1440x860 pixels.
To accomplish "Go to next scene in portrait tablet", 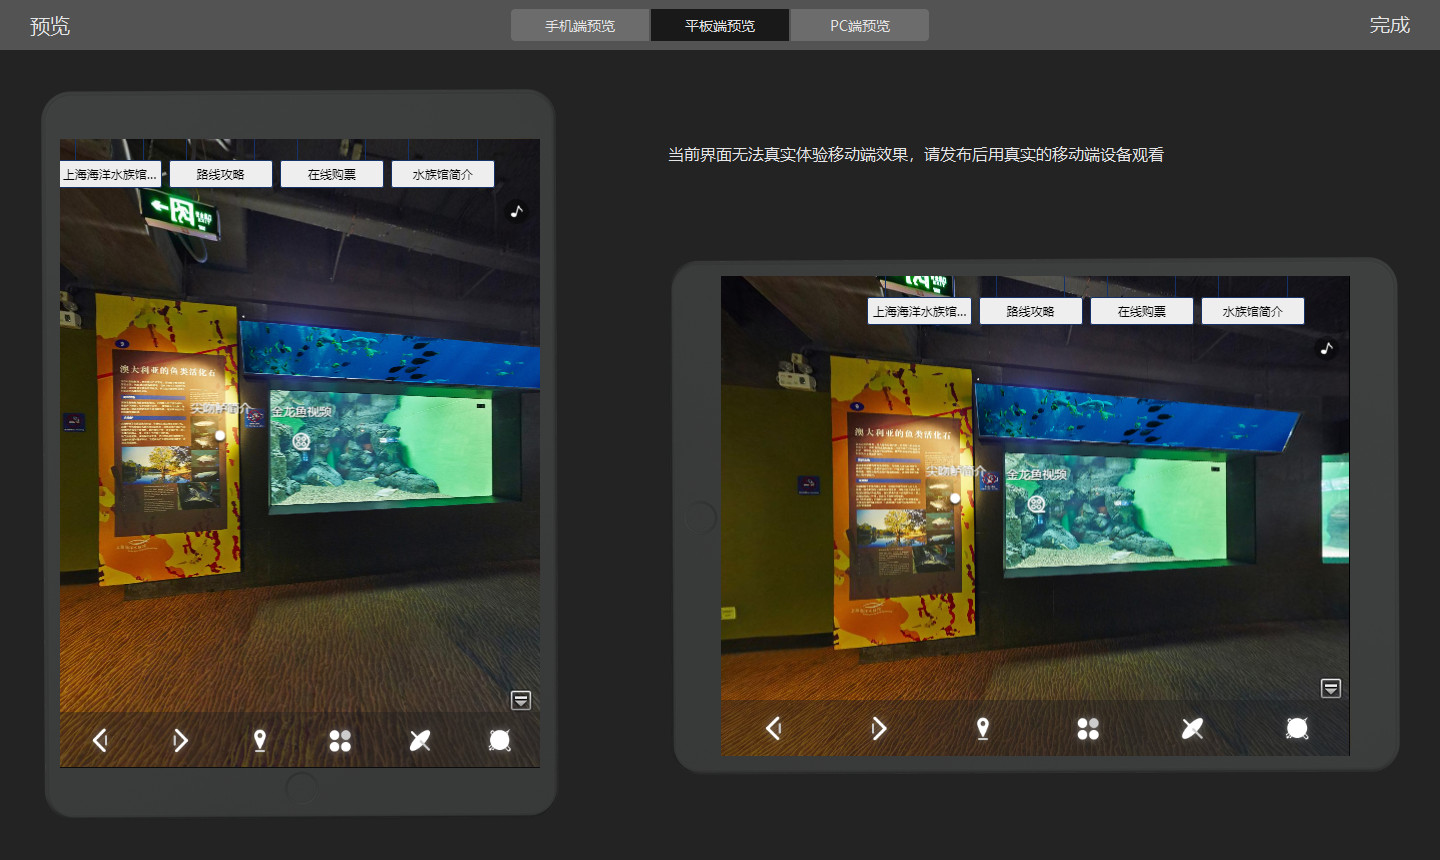I will [x=180, y=740].
